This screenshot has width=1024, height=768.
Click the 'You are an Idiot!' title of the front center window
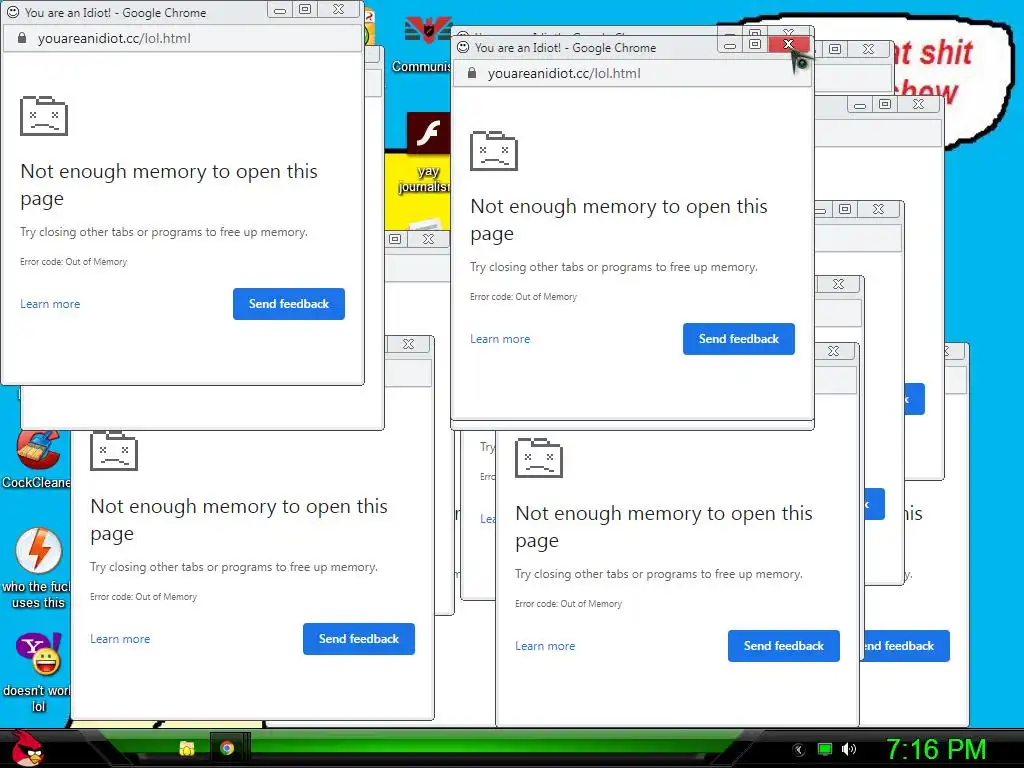(x=566, y=48)
